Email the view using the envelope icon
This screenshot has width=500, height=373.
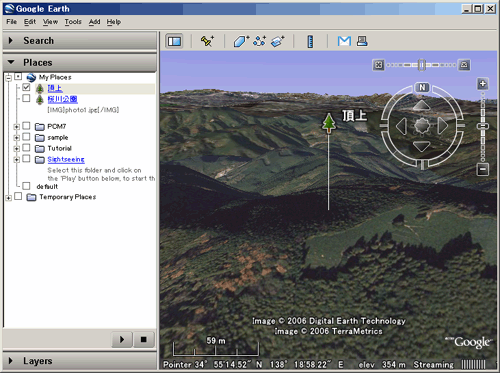(x=344, y=41)
